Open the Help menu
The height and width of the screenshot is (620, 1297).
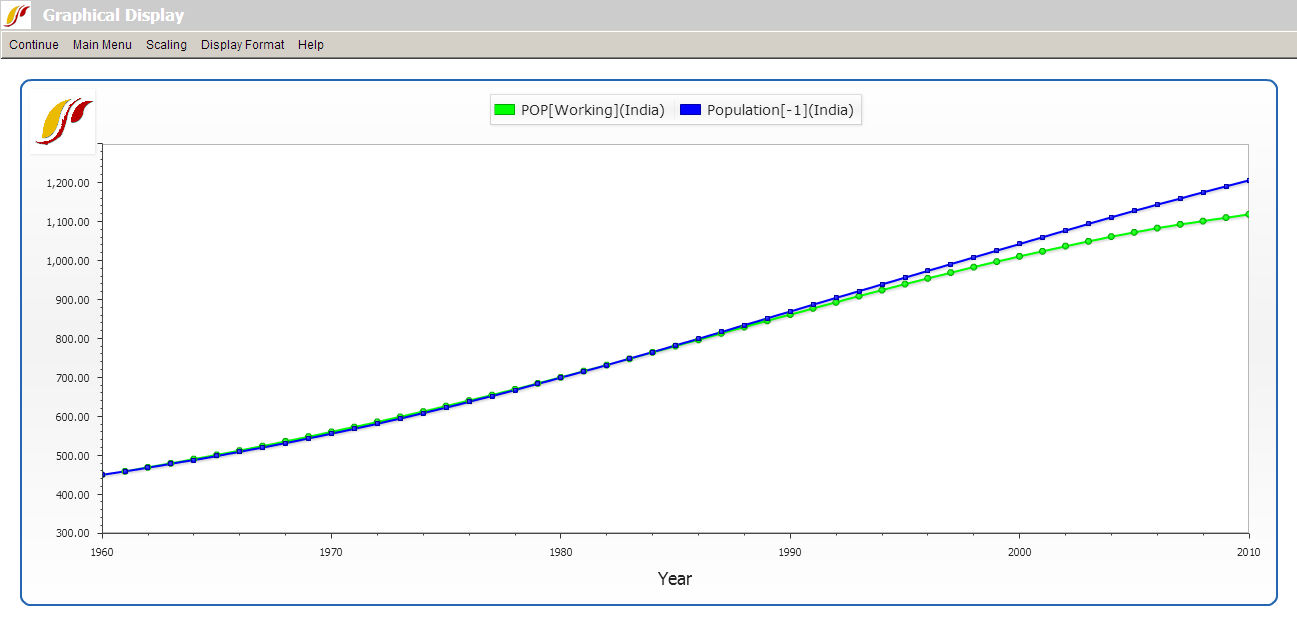pos(311,45)
